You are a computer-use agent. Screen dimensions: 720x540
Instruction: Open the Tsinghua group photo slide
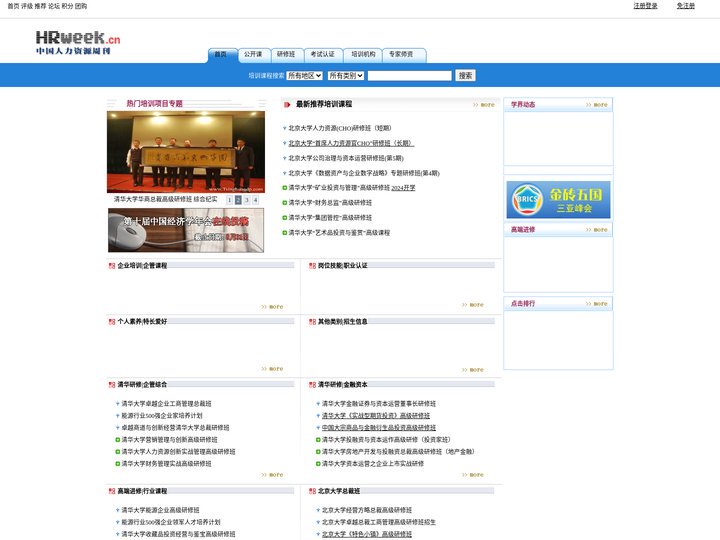[186, 152]
